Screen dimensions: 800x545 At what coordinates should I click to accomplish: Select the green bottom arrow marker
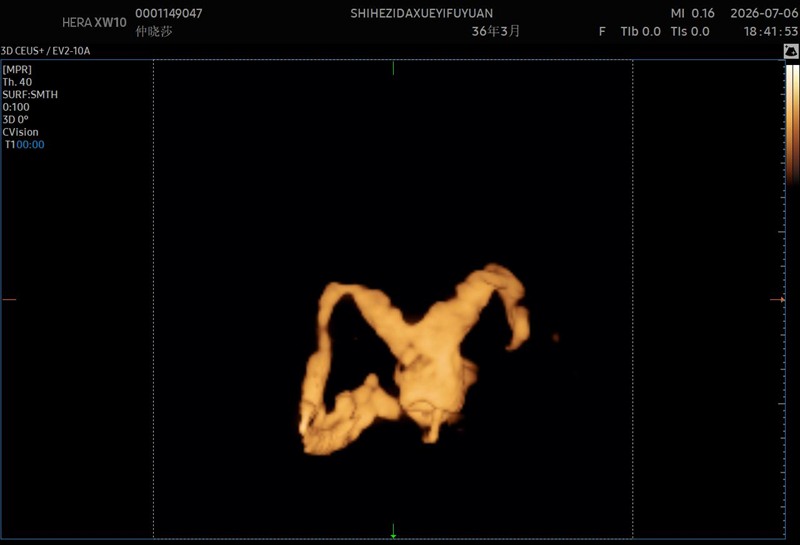click(x=393, y=531)
